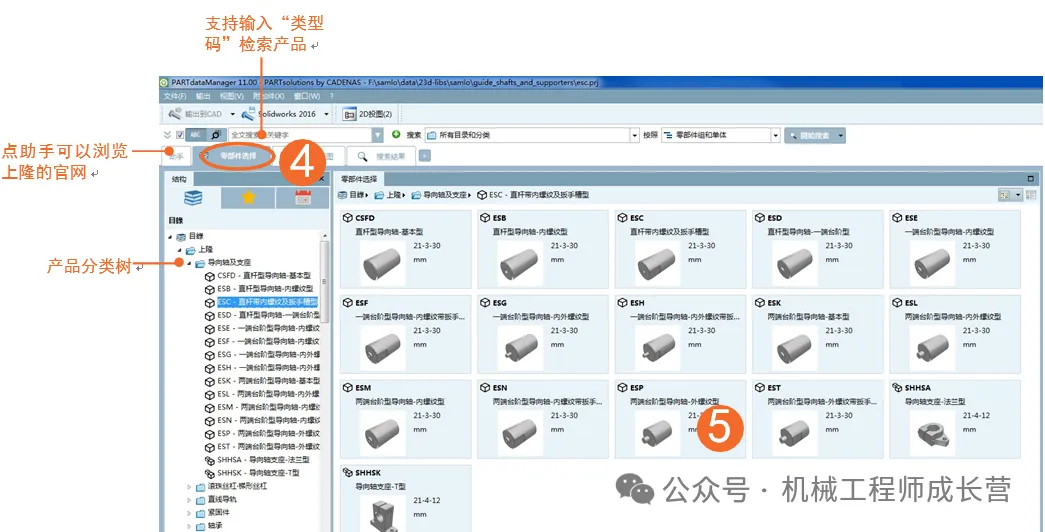Click the cube icon of ESK tree item
This screenshot has height=532, width=1045.
pyautogui.click(x=210, y=381)
